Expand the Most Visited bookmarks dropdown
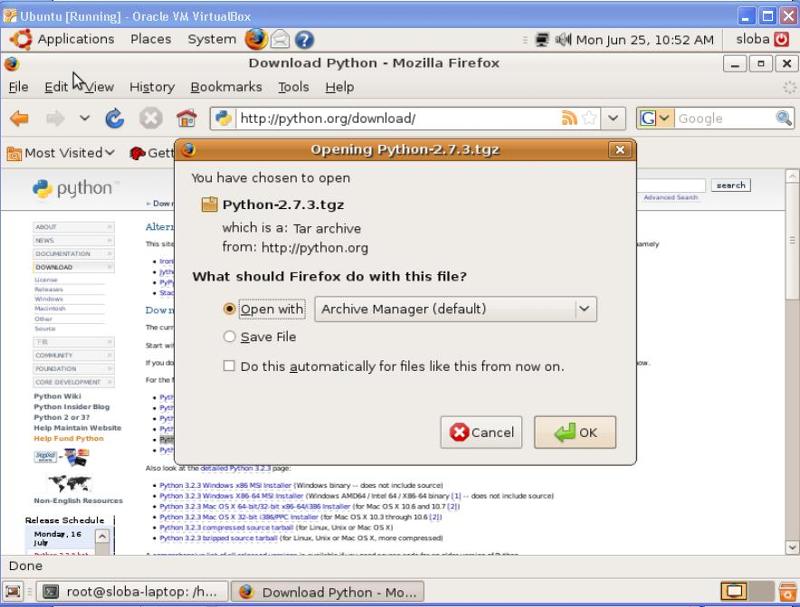Screen dimensions: 800x607 click(110, 153)
